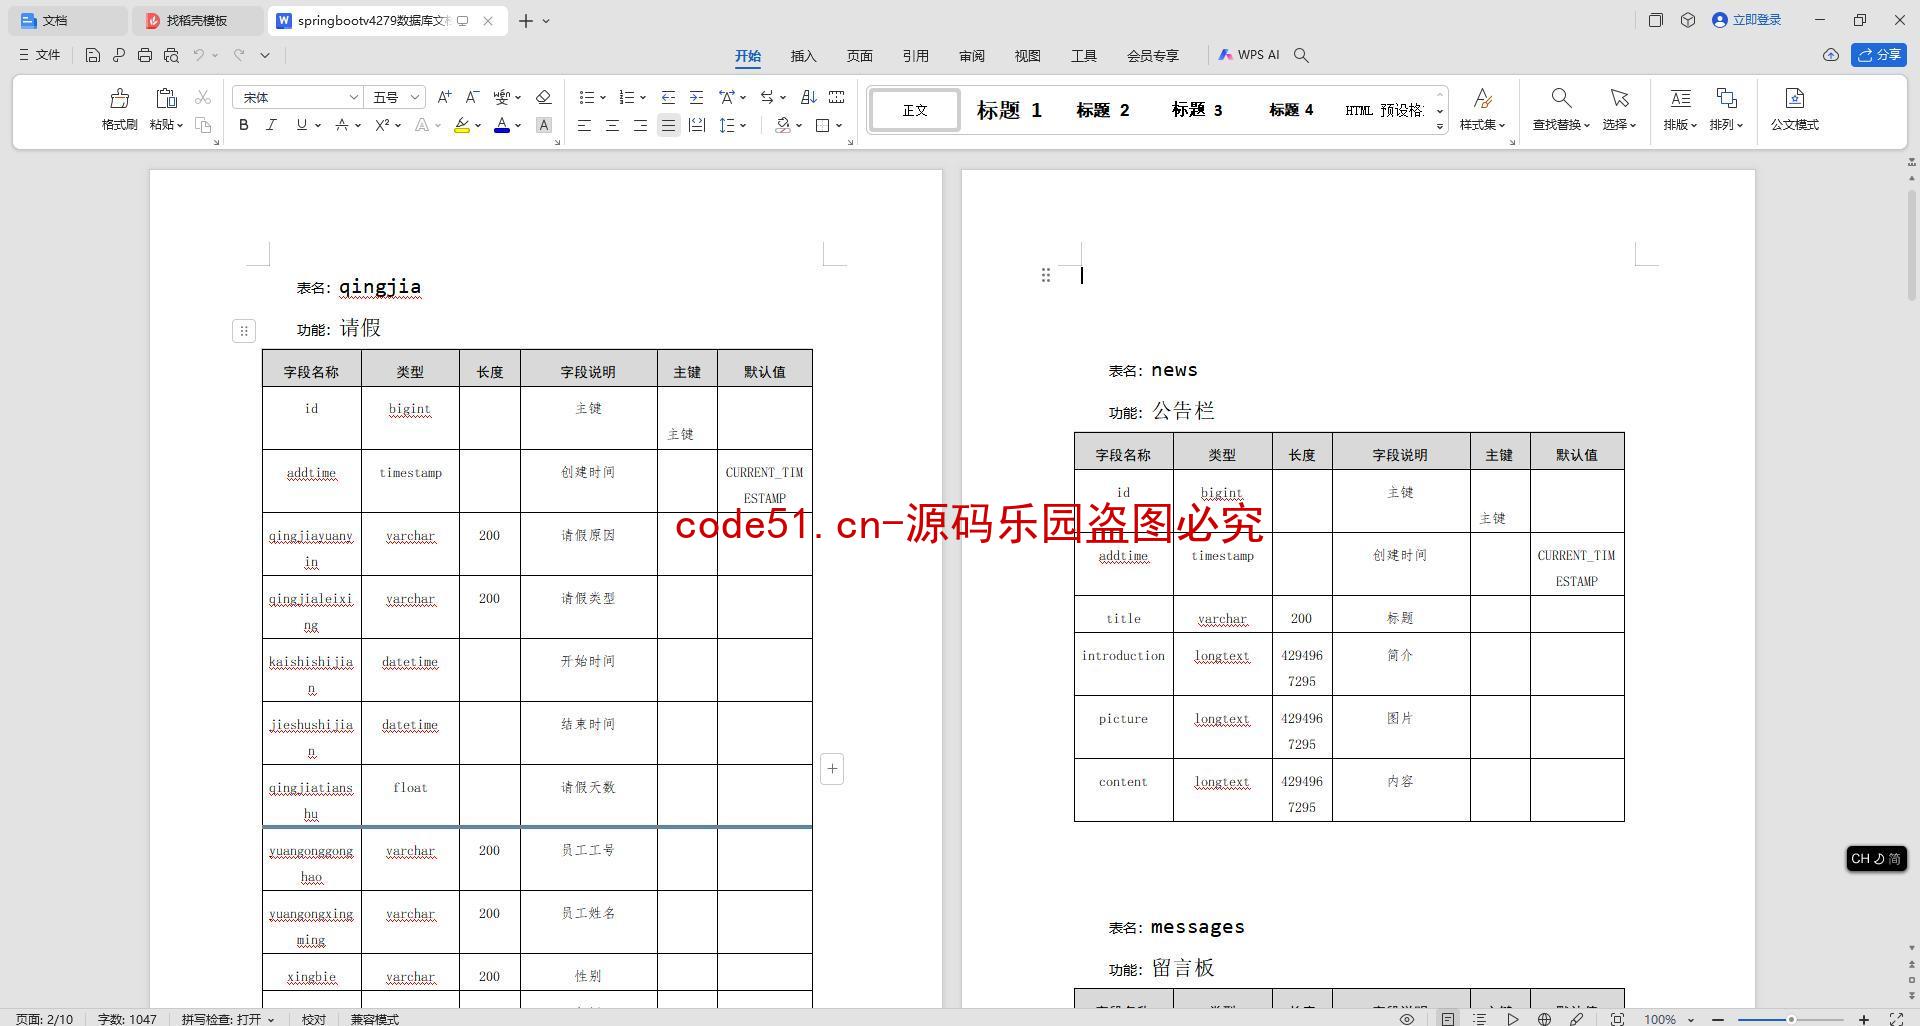
Task: Click the 分享 share button
Action: 1878,55
